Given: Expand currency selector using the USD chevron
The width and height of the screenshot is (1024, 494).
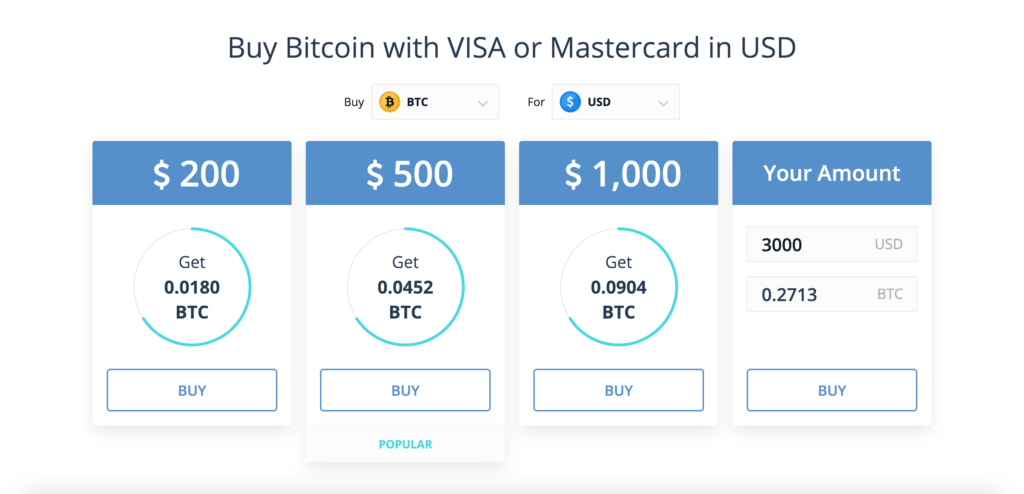Looking at the screenshot, I should [663, 103].
